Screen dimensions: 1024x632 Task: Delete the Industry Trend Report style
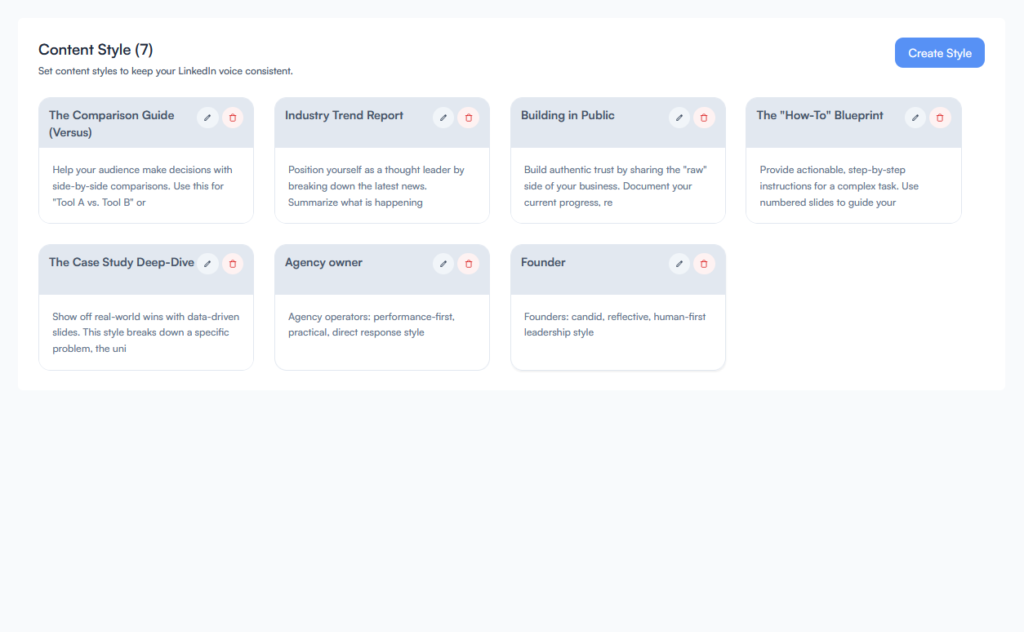468,117
